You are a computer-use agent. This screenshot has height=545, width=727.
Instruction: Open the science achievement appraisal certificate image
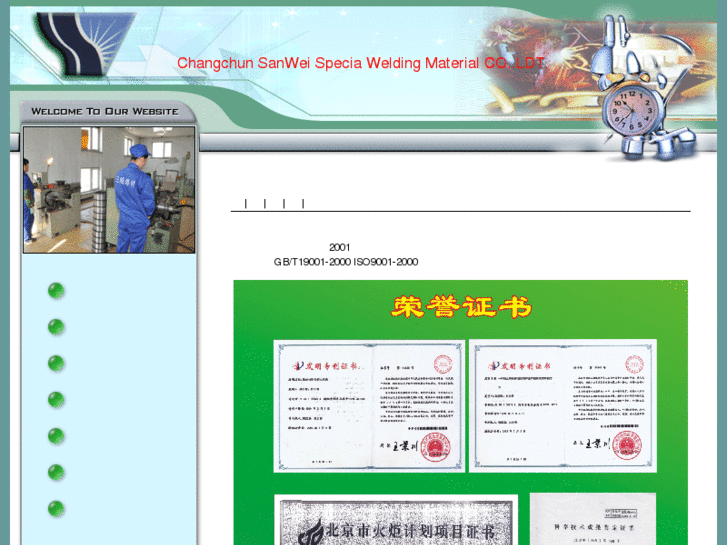(593, 519)
